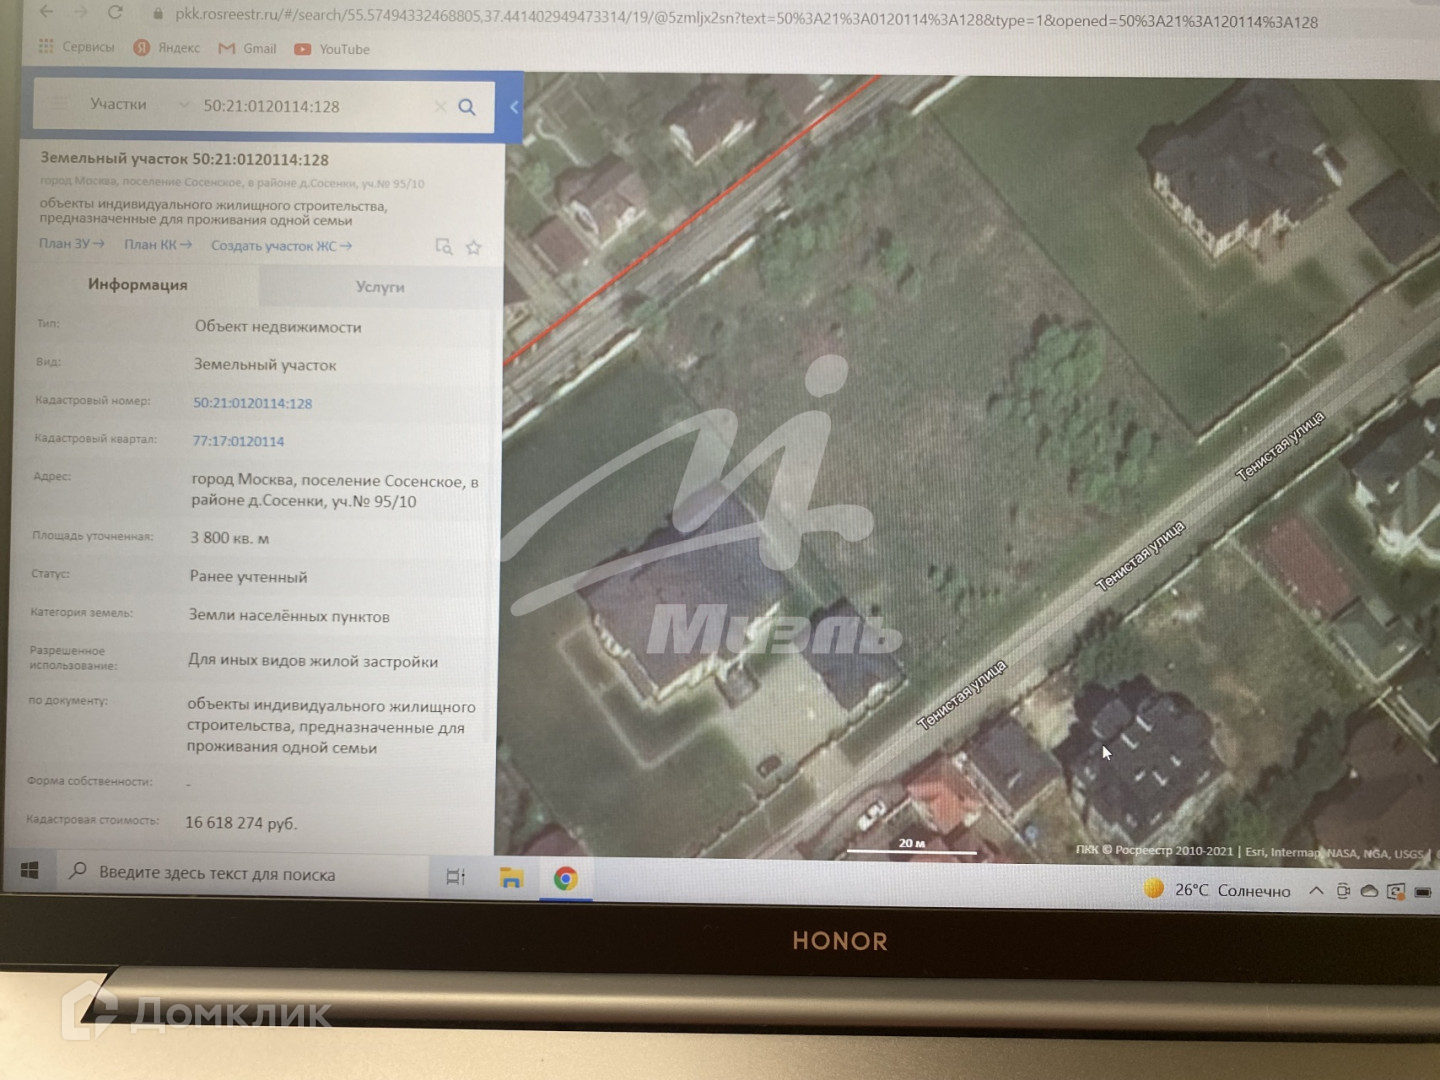Clear the search field with the X icon
The height and width of the screenshot is (1080, 1440).
pyautogui.click(x=440, y=106)
